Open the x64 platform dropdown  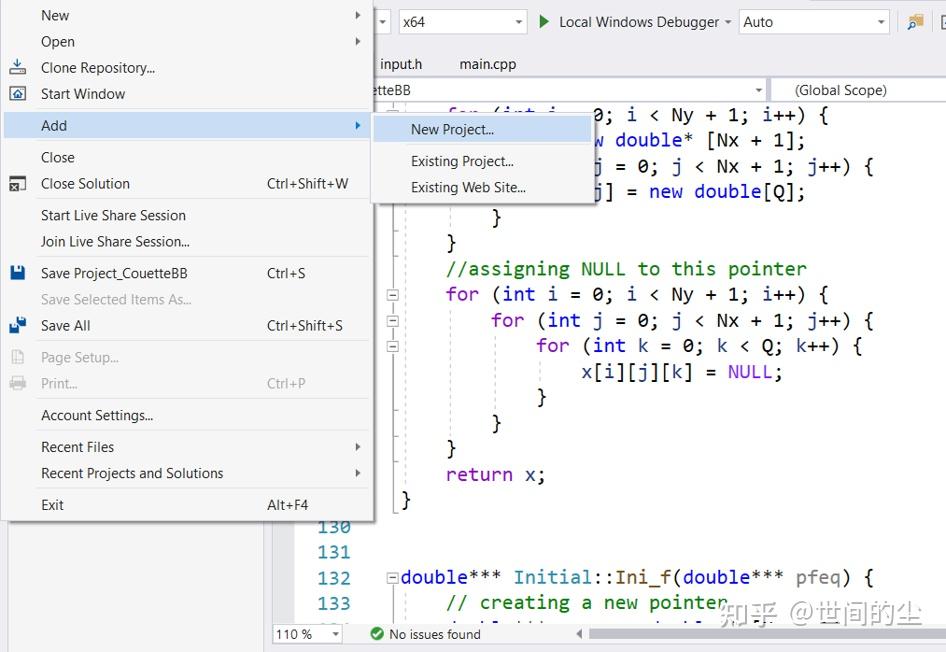pos(518,21)
